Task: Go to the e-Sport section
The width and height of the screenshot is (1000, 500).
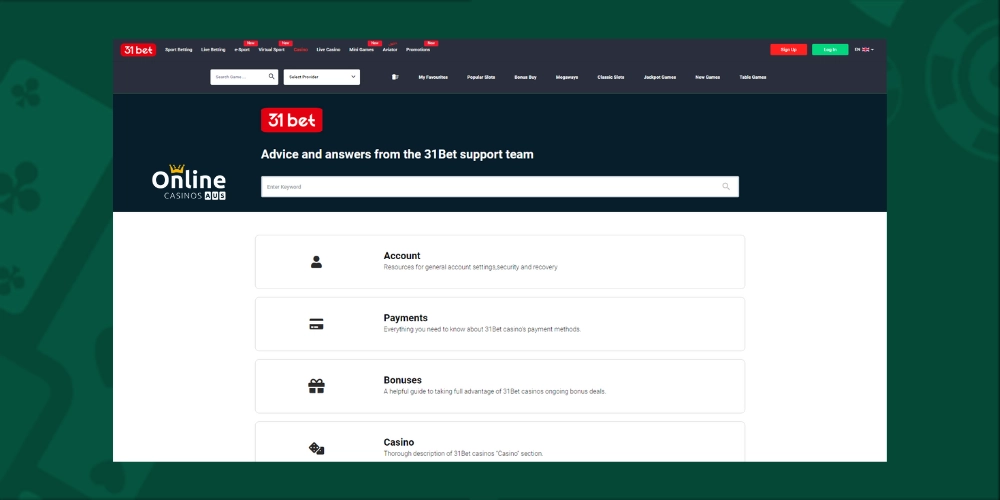Action: (242, 50)
